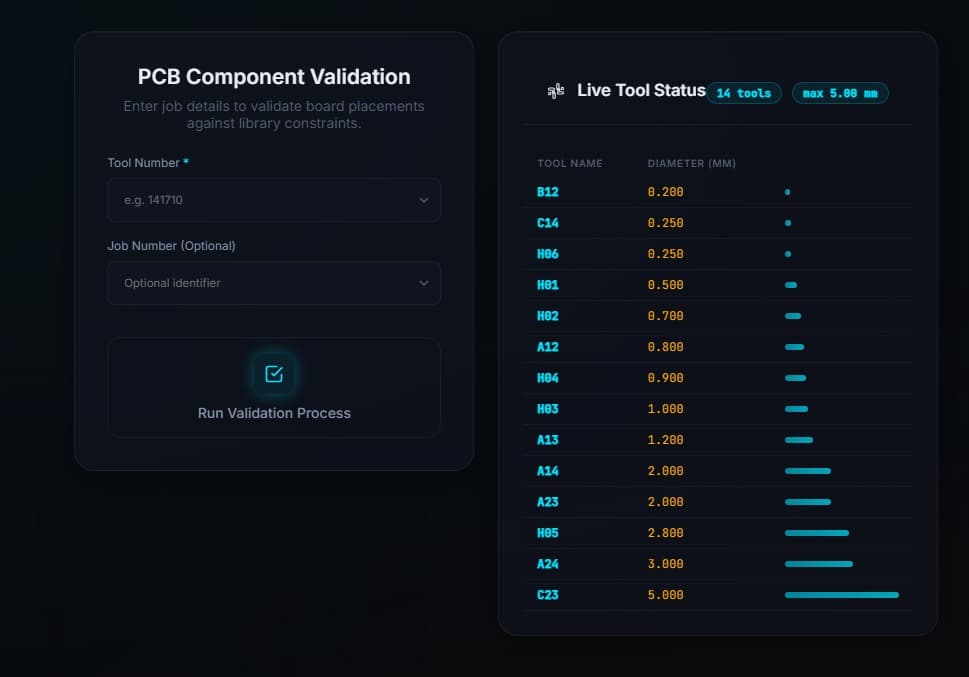Click the A13 diameter bar
The image size is (969, 677).
click(x=799, y=440)
